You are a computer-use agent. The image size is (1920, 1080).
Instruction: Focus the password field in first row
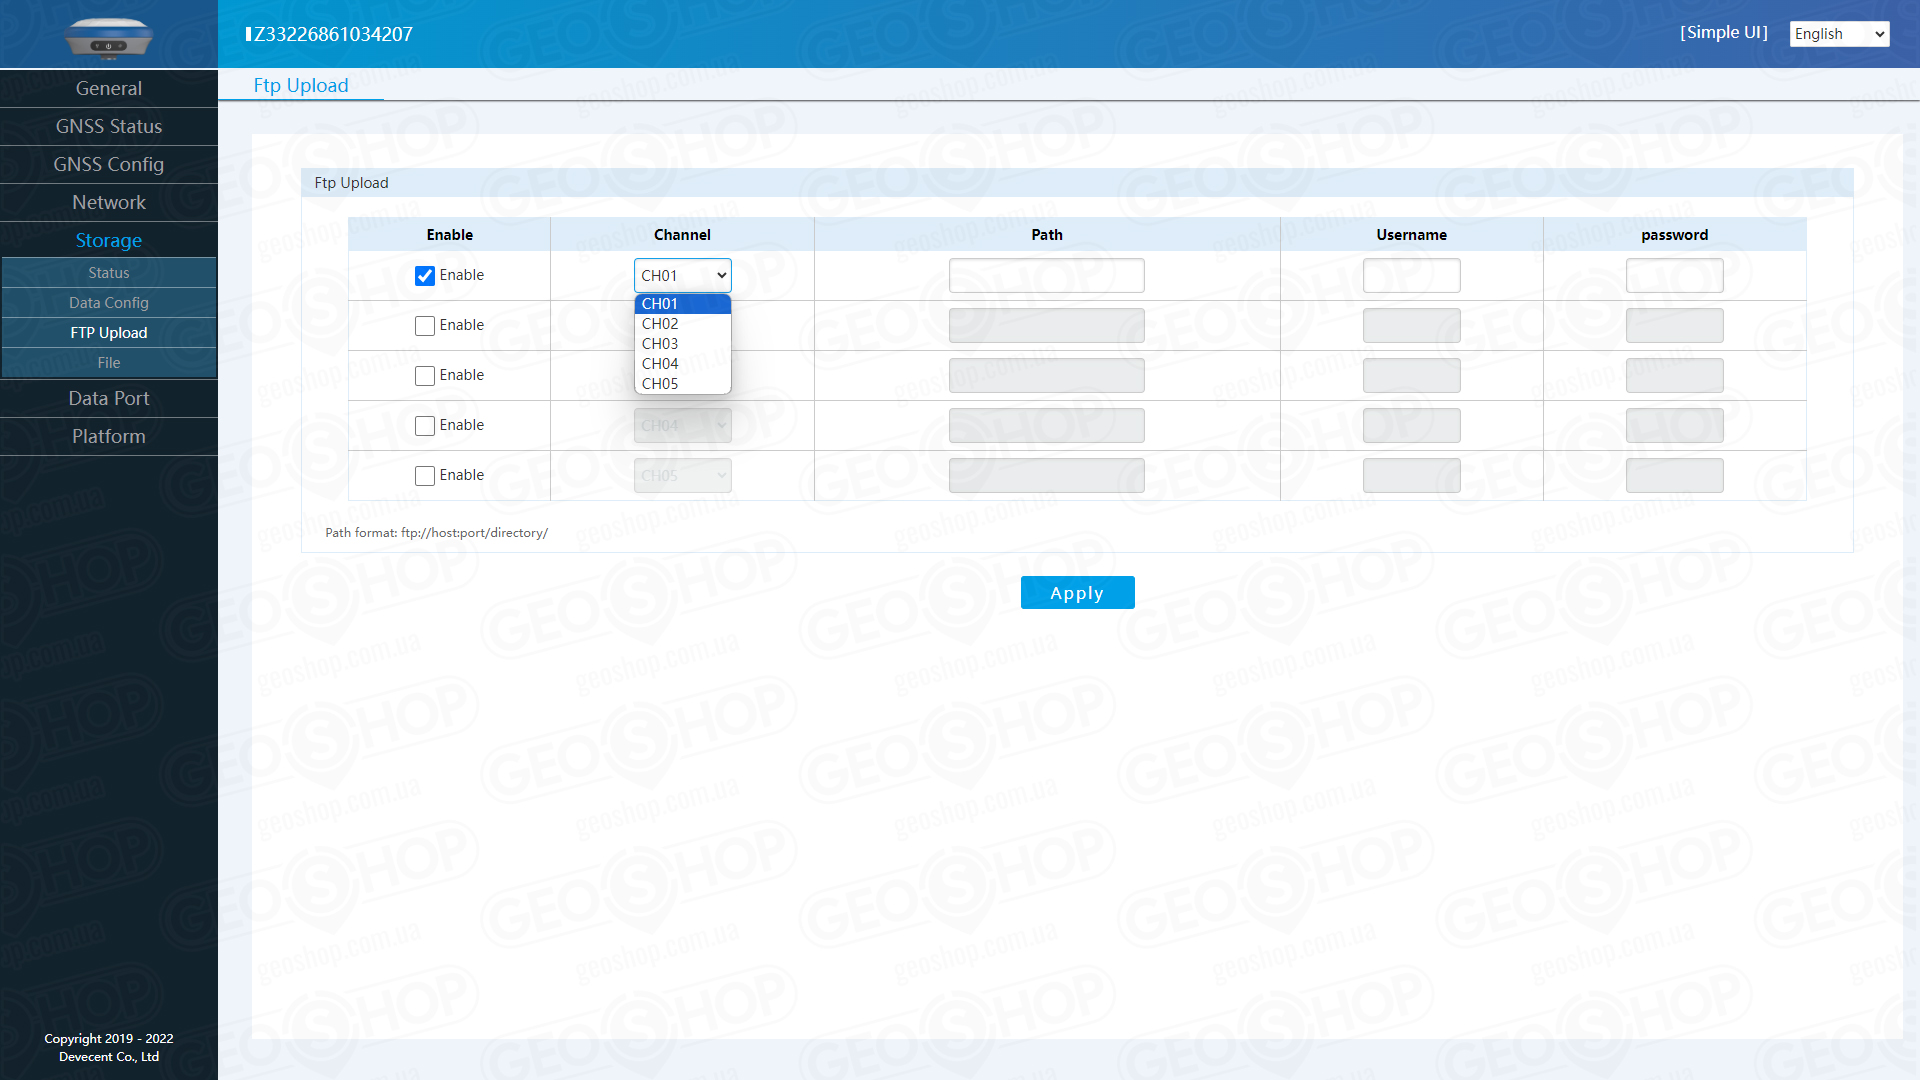[1674, 276]
